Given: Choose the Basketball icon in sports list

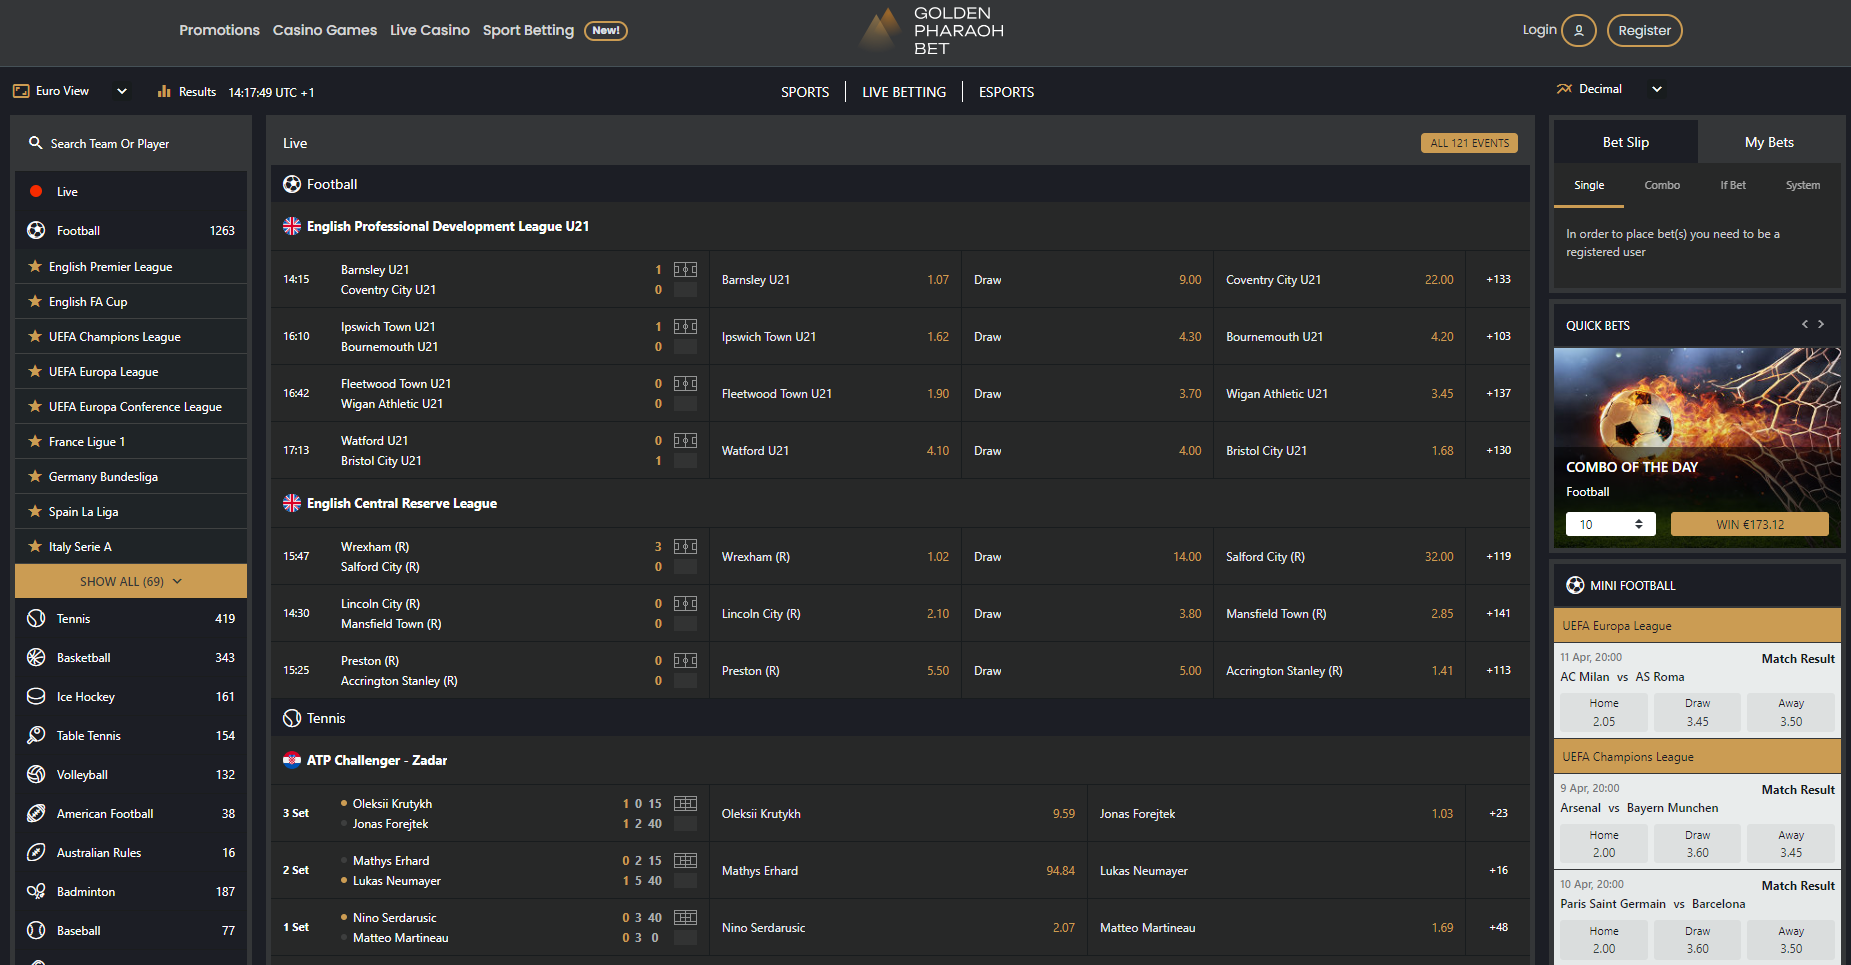Looking at the screenshot, I should tap(36, 658).
